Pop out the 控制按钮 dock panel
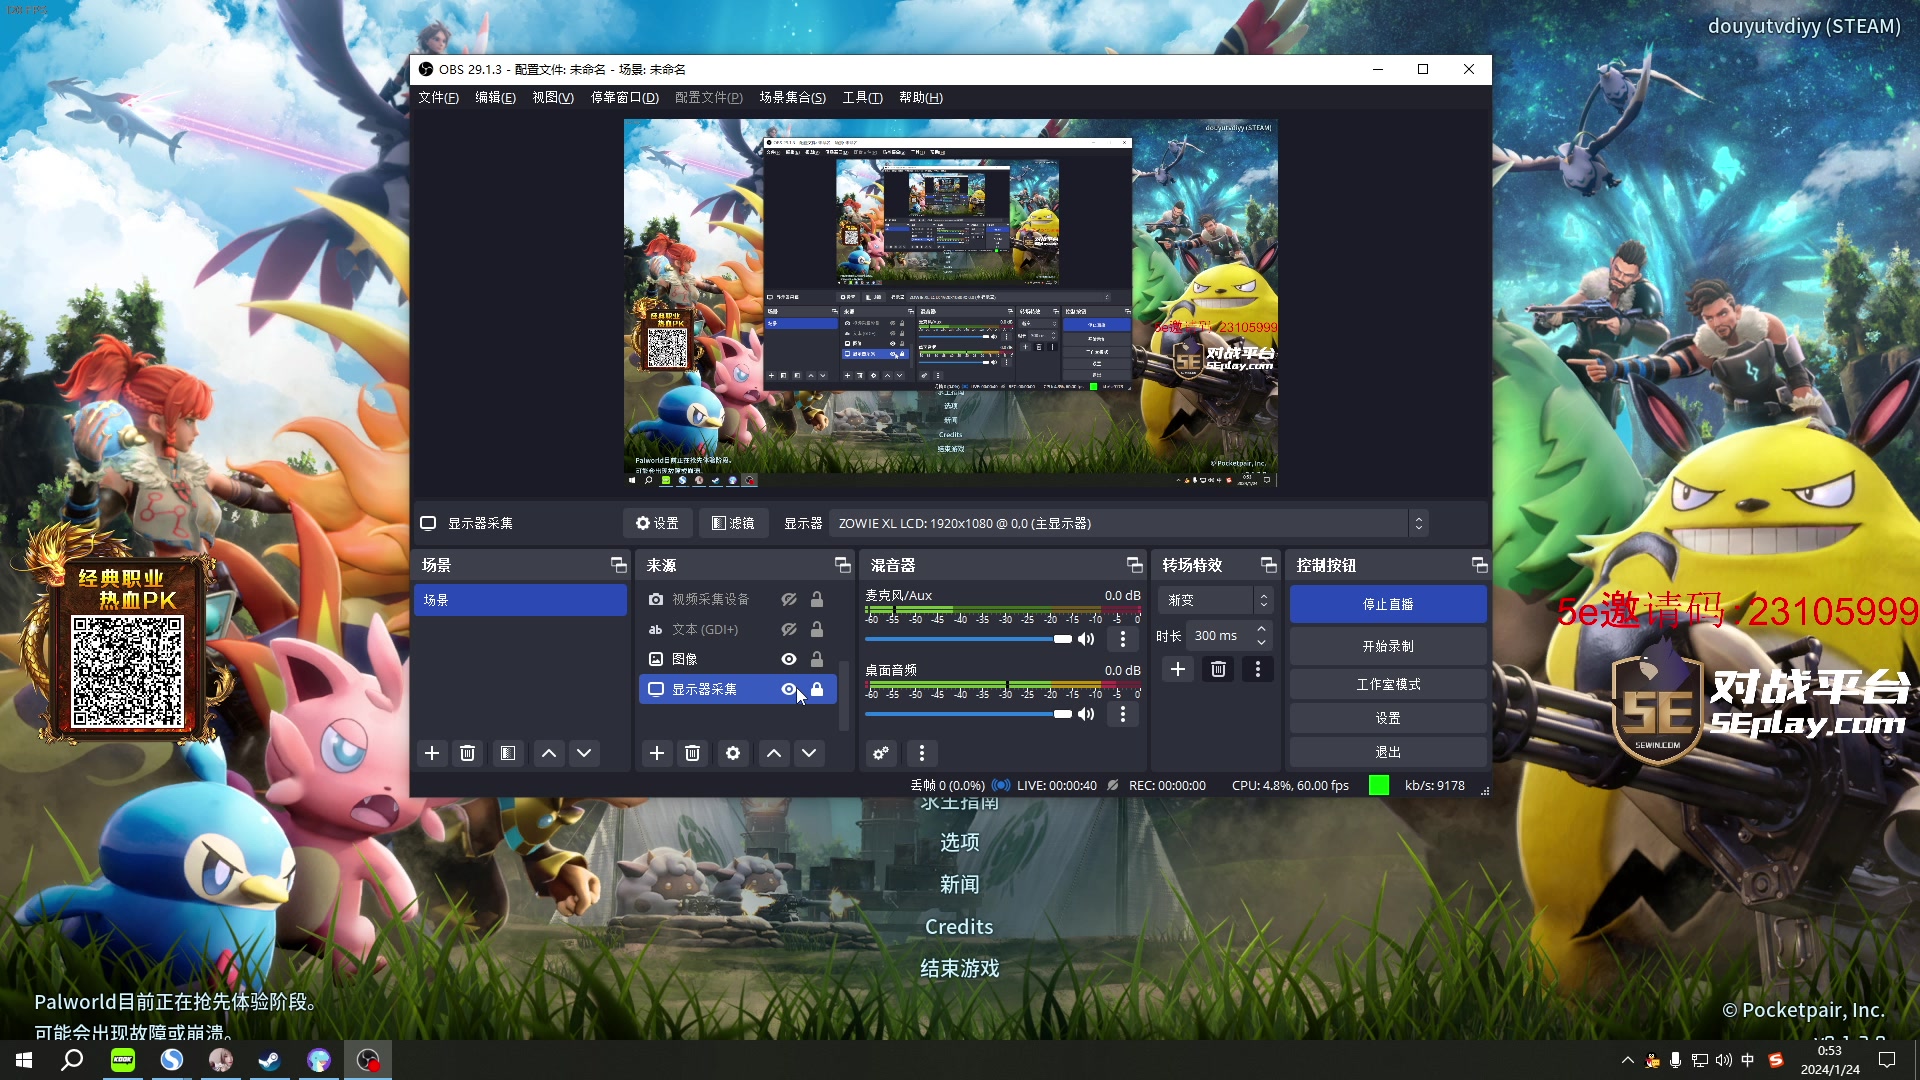This screenshot has height=1080, width=1920. [1480, 565]
